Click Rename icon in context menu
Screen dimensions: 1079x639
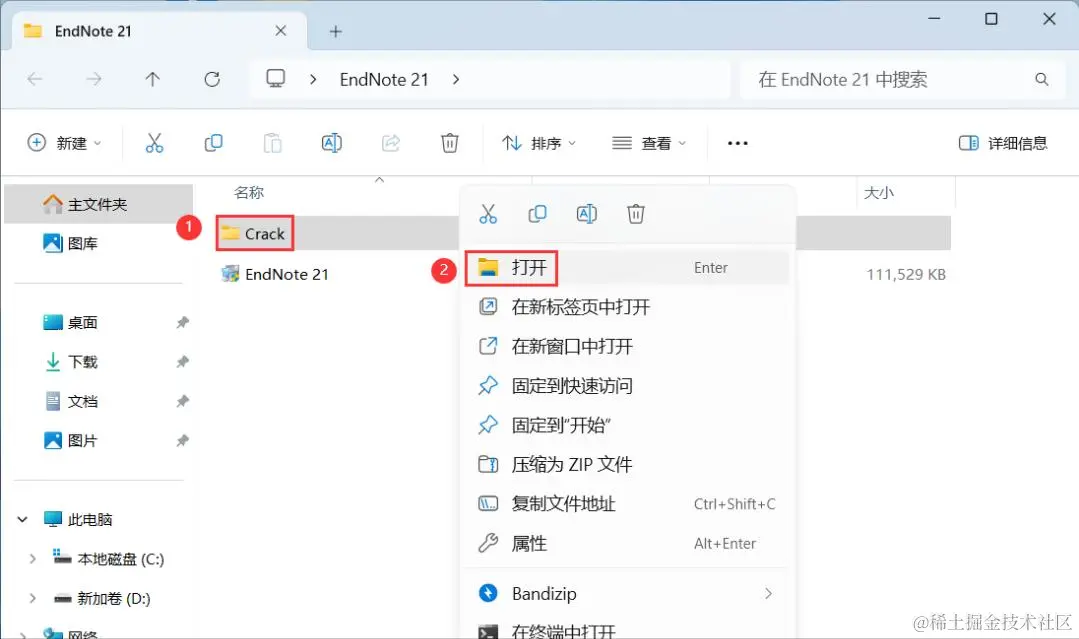586,214
